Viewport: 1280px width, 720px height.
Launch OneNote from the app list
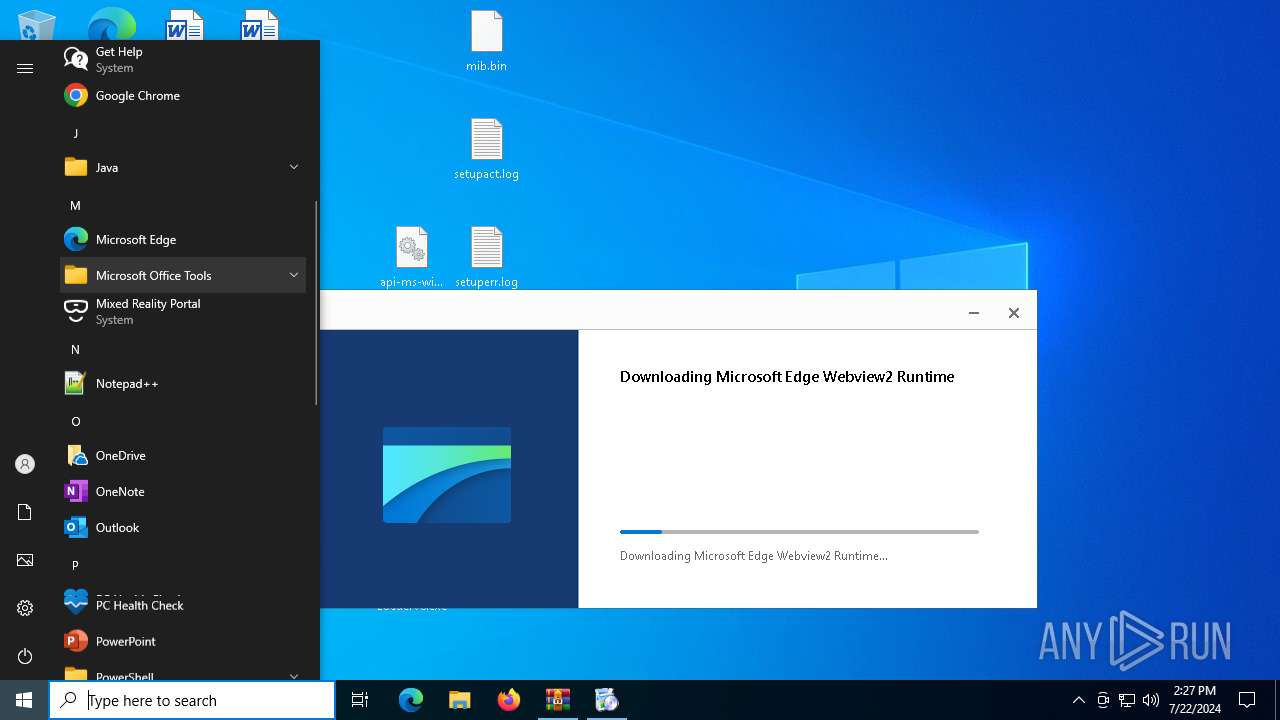coord(183,492)
